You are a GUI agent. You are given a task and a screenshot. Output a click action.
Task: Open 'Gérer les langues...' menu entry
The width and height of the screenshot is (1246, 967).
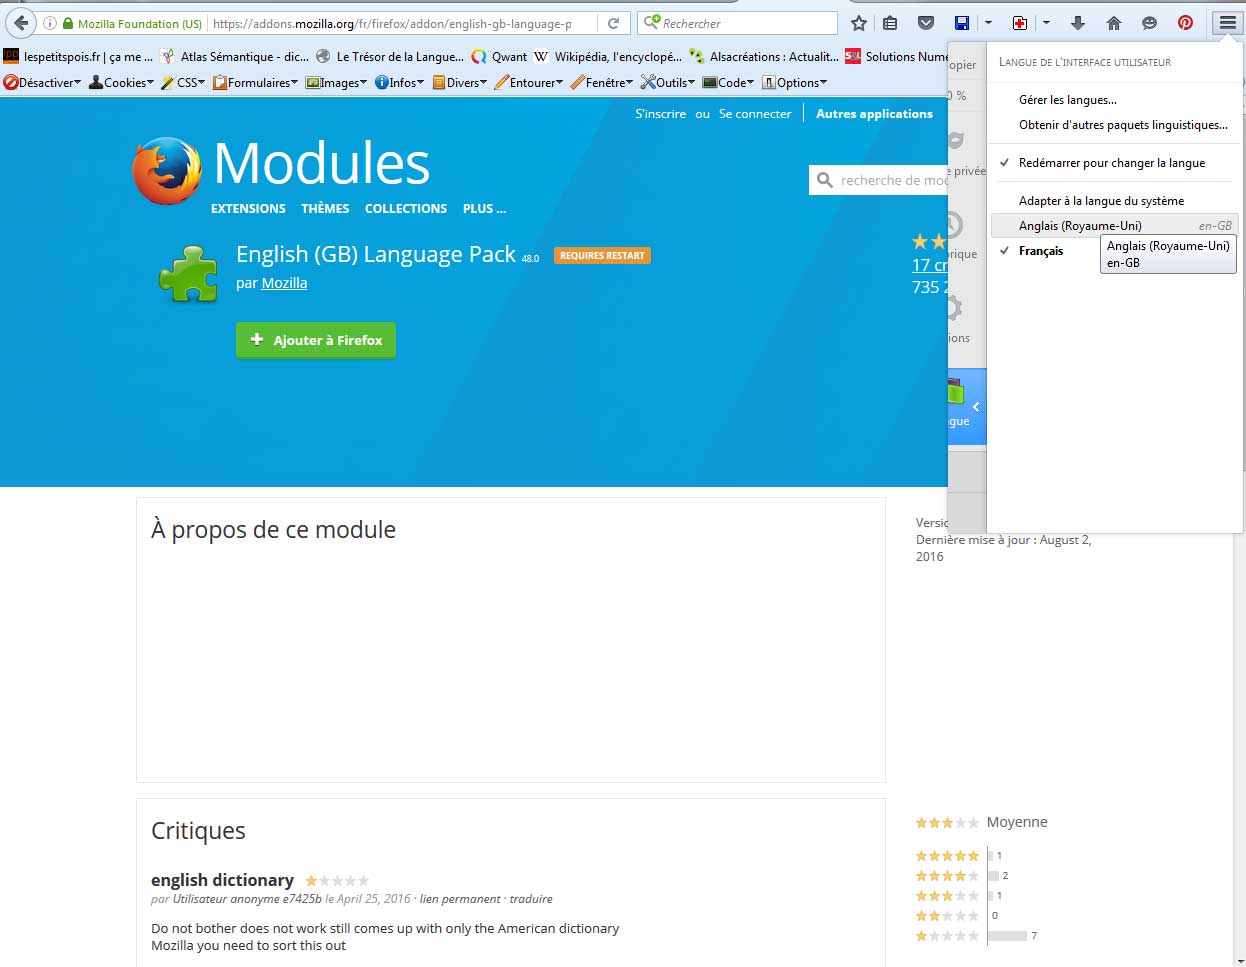(x=1067, y=100)
